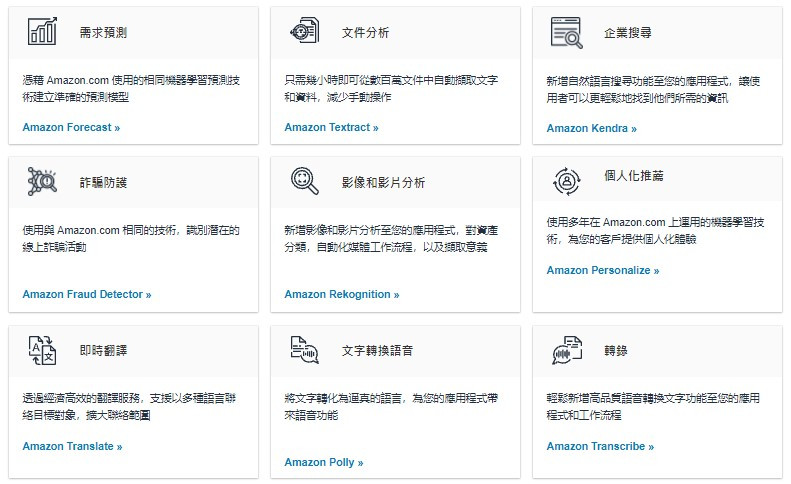Click the enterprise search magnifier icon
This screenshot has width=791, height=484.
[567, 33]
